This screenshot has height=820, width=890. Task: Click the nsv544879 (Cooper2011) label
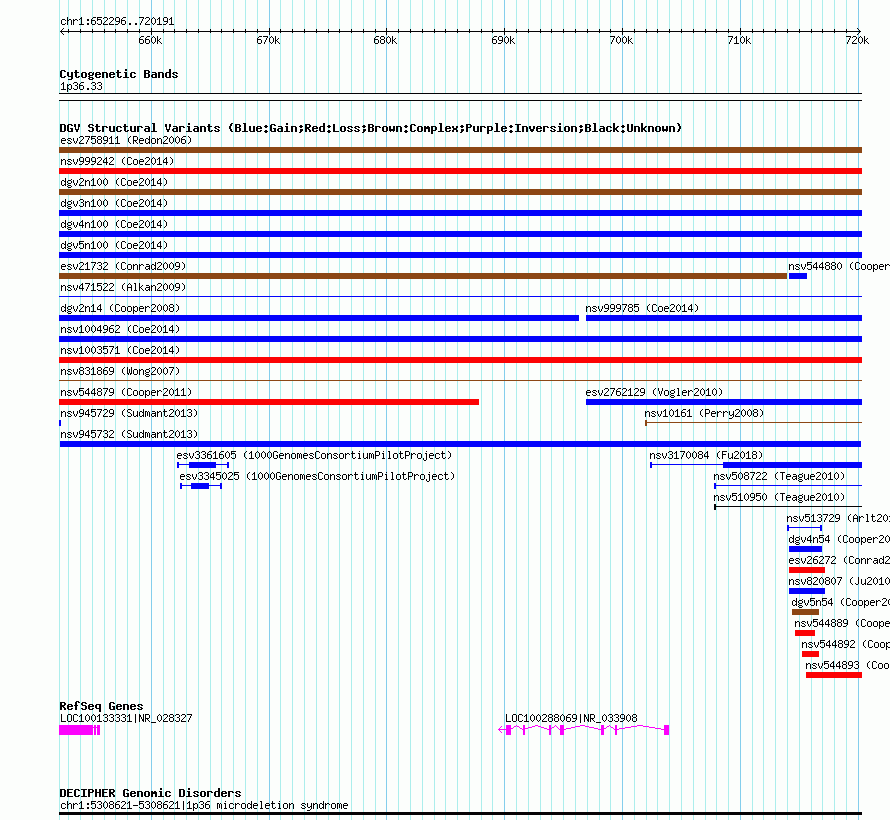(x=126, y=392)
